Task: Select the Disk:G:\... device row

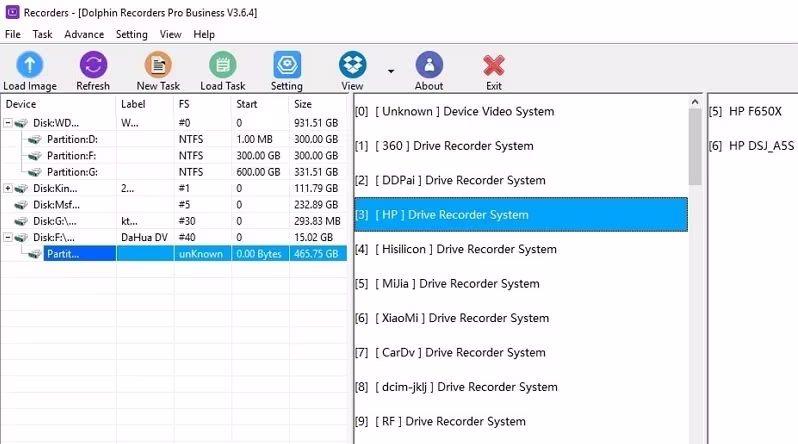Action: tap(174, 221)
